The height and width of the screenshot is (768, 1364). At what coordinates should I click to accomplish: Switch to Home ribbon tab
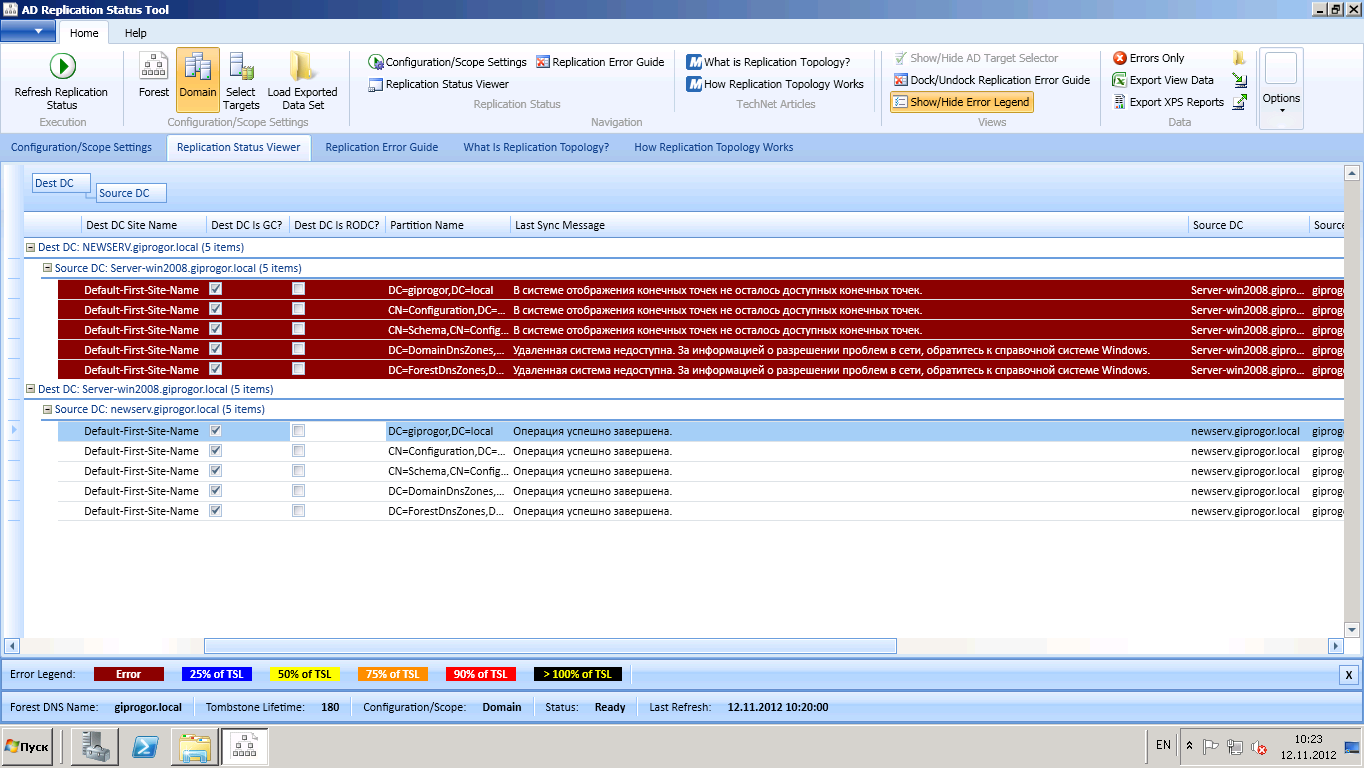coord(84,33)
